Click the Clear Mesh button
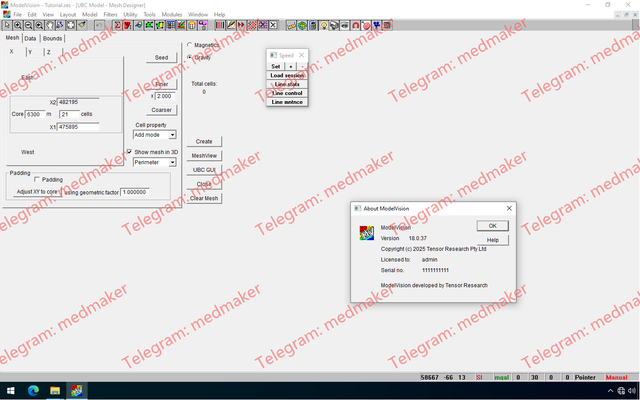 pyautogui.click(x=204, y=198)
